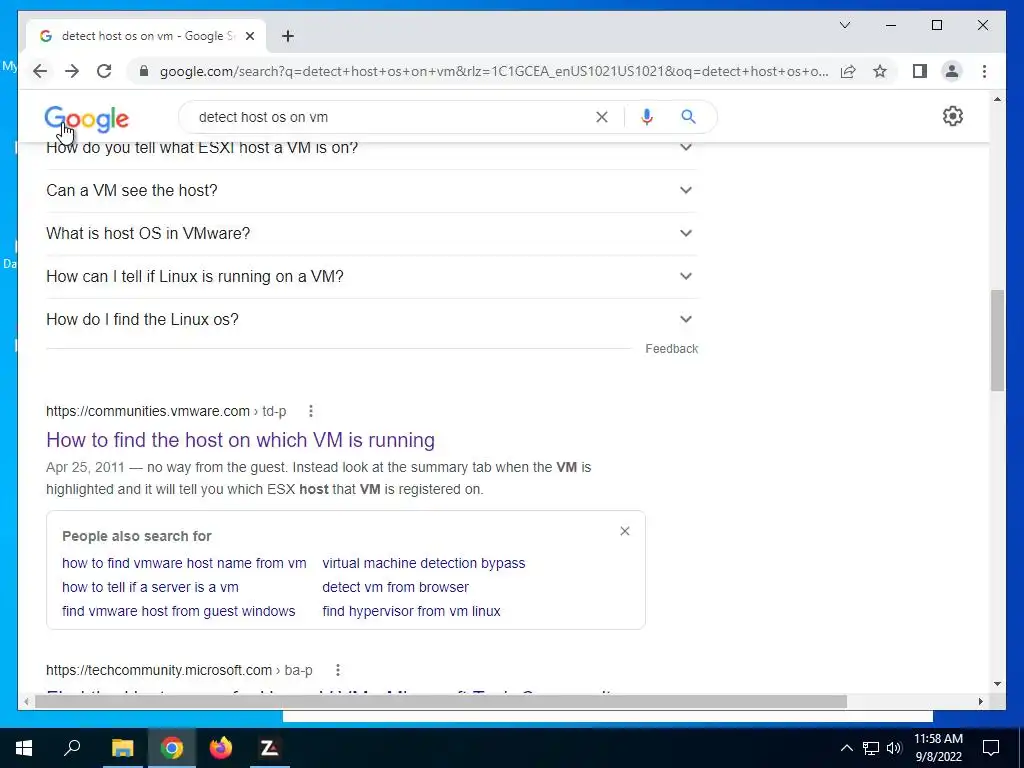Viewport: 1024px width, 768px height.
Task: Search 'find hypervisor from vm linux'
Action: (411, 611)
